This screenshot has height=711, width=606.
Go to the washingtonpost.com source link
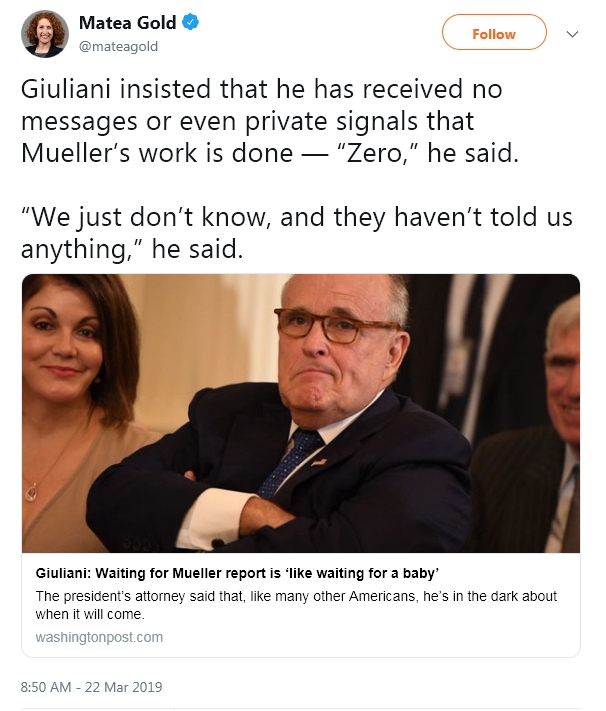[x=99, y=636]
